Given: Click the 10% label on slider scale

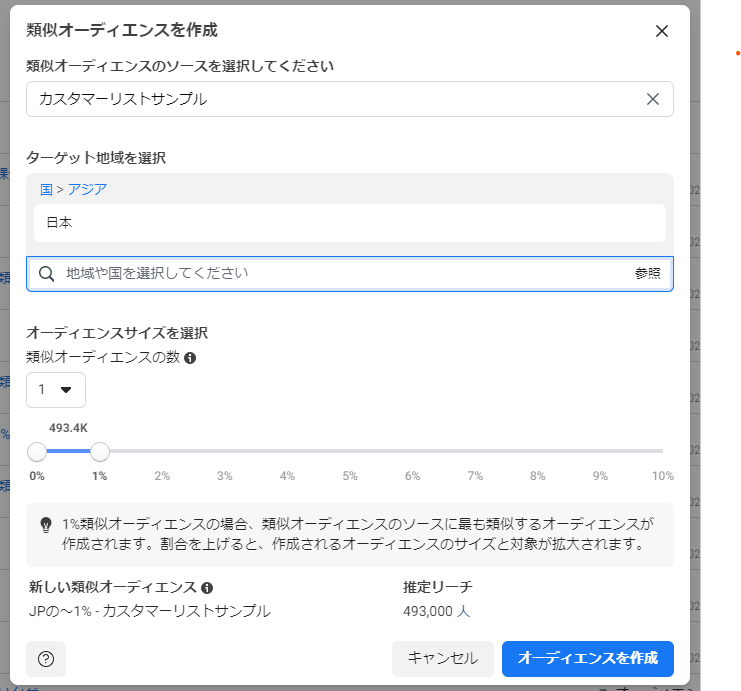Looking at the screenshot, I should tap(663, 476).
